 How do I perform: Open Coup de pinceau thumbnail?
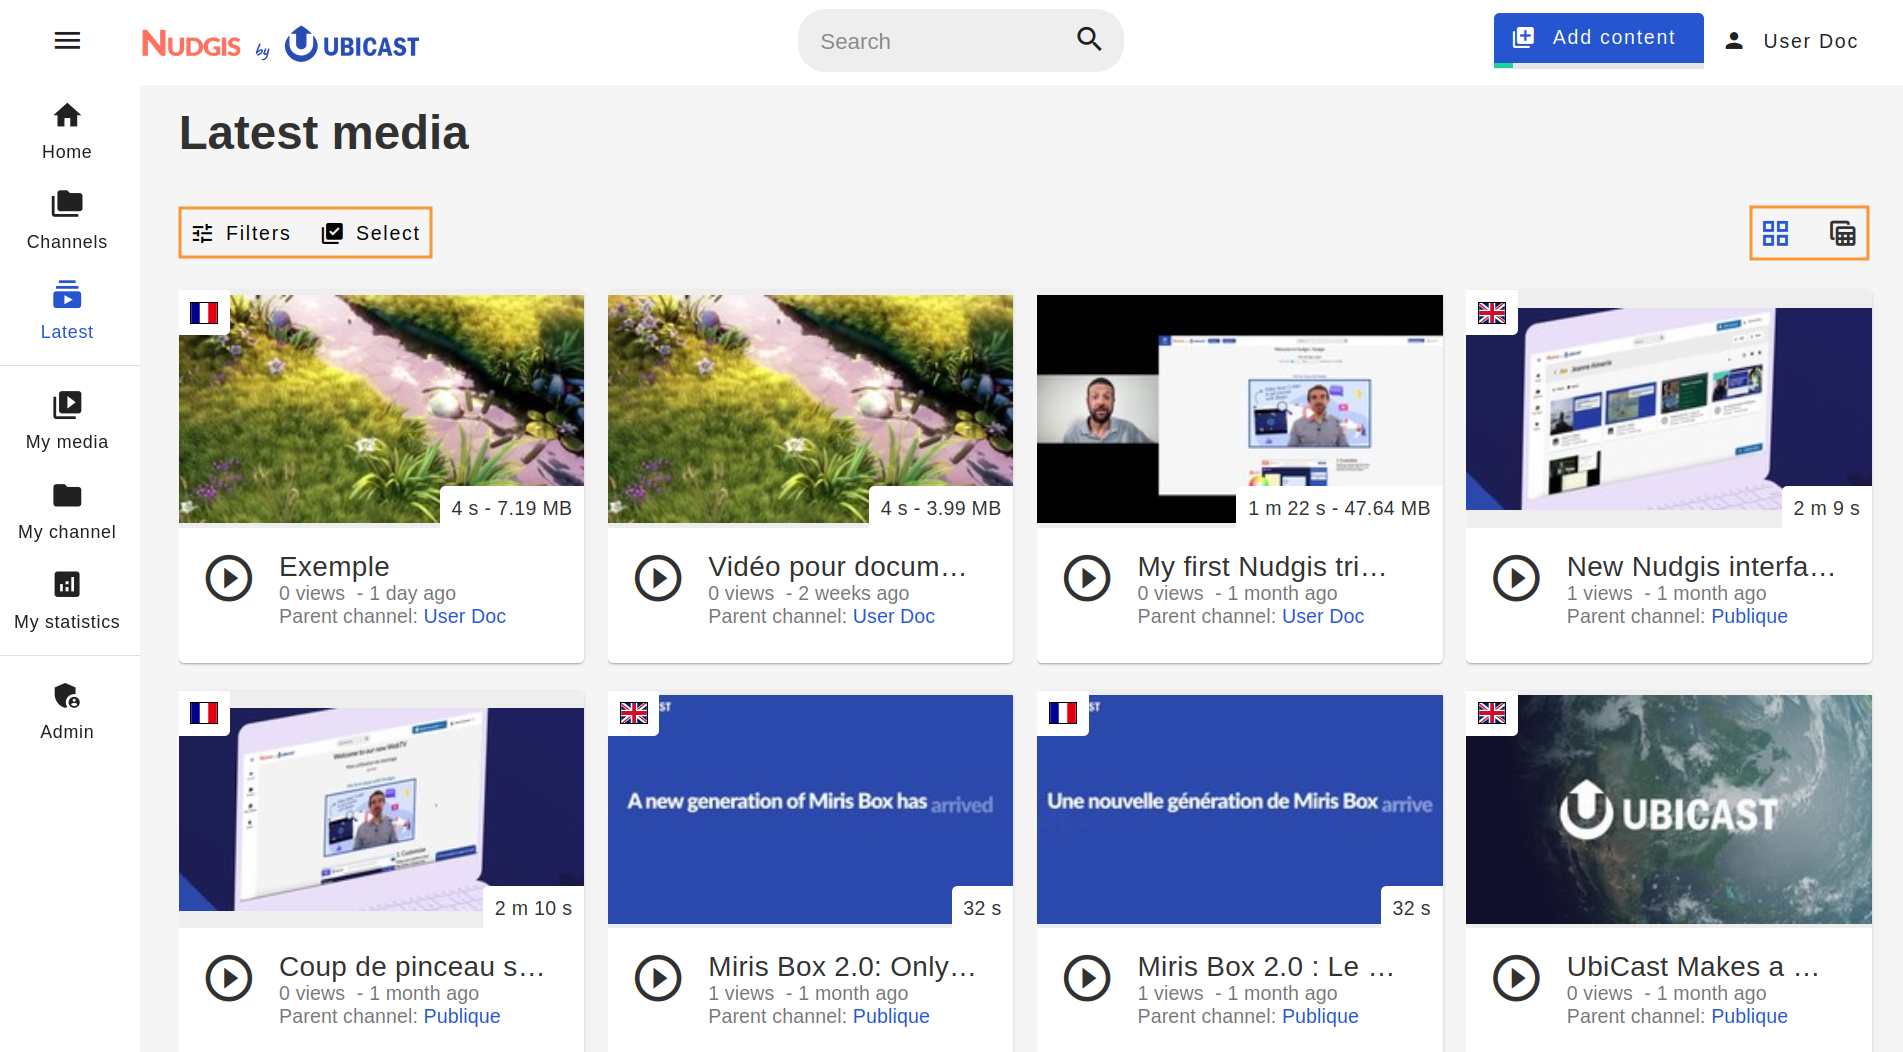pos(381,809)
